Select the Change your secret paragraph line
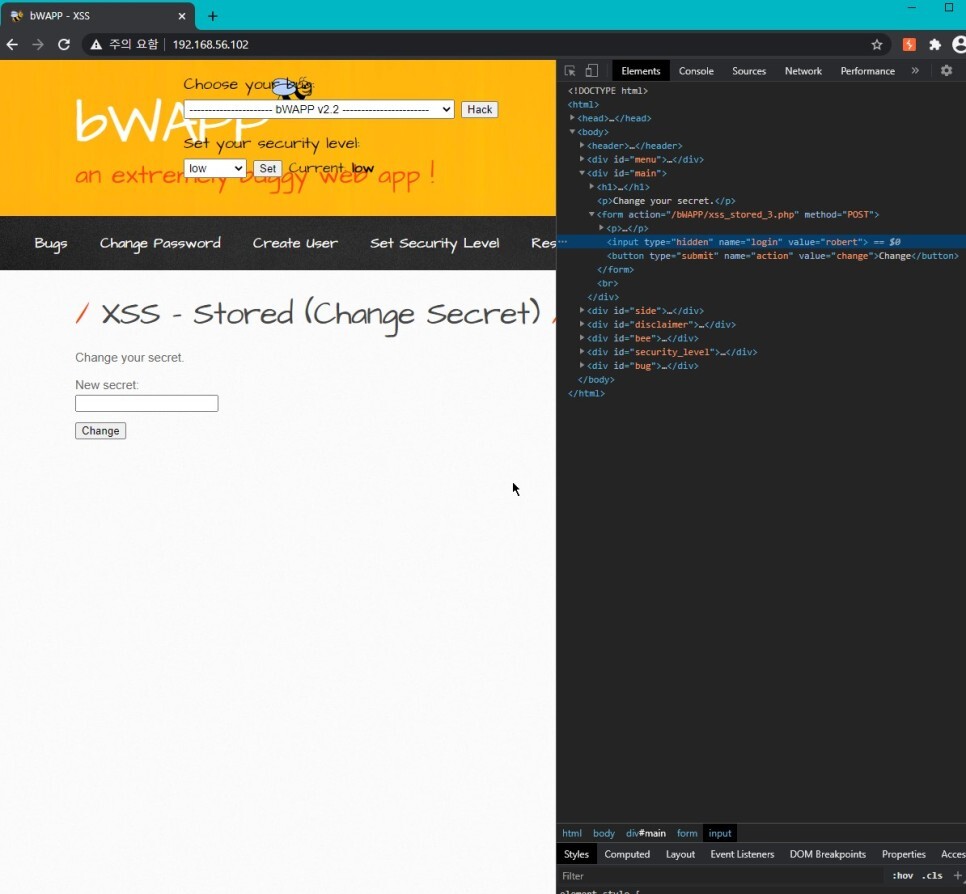The image size is (966, 894). click(x=666, y=201)
